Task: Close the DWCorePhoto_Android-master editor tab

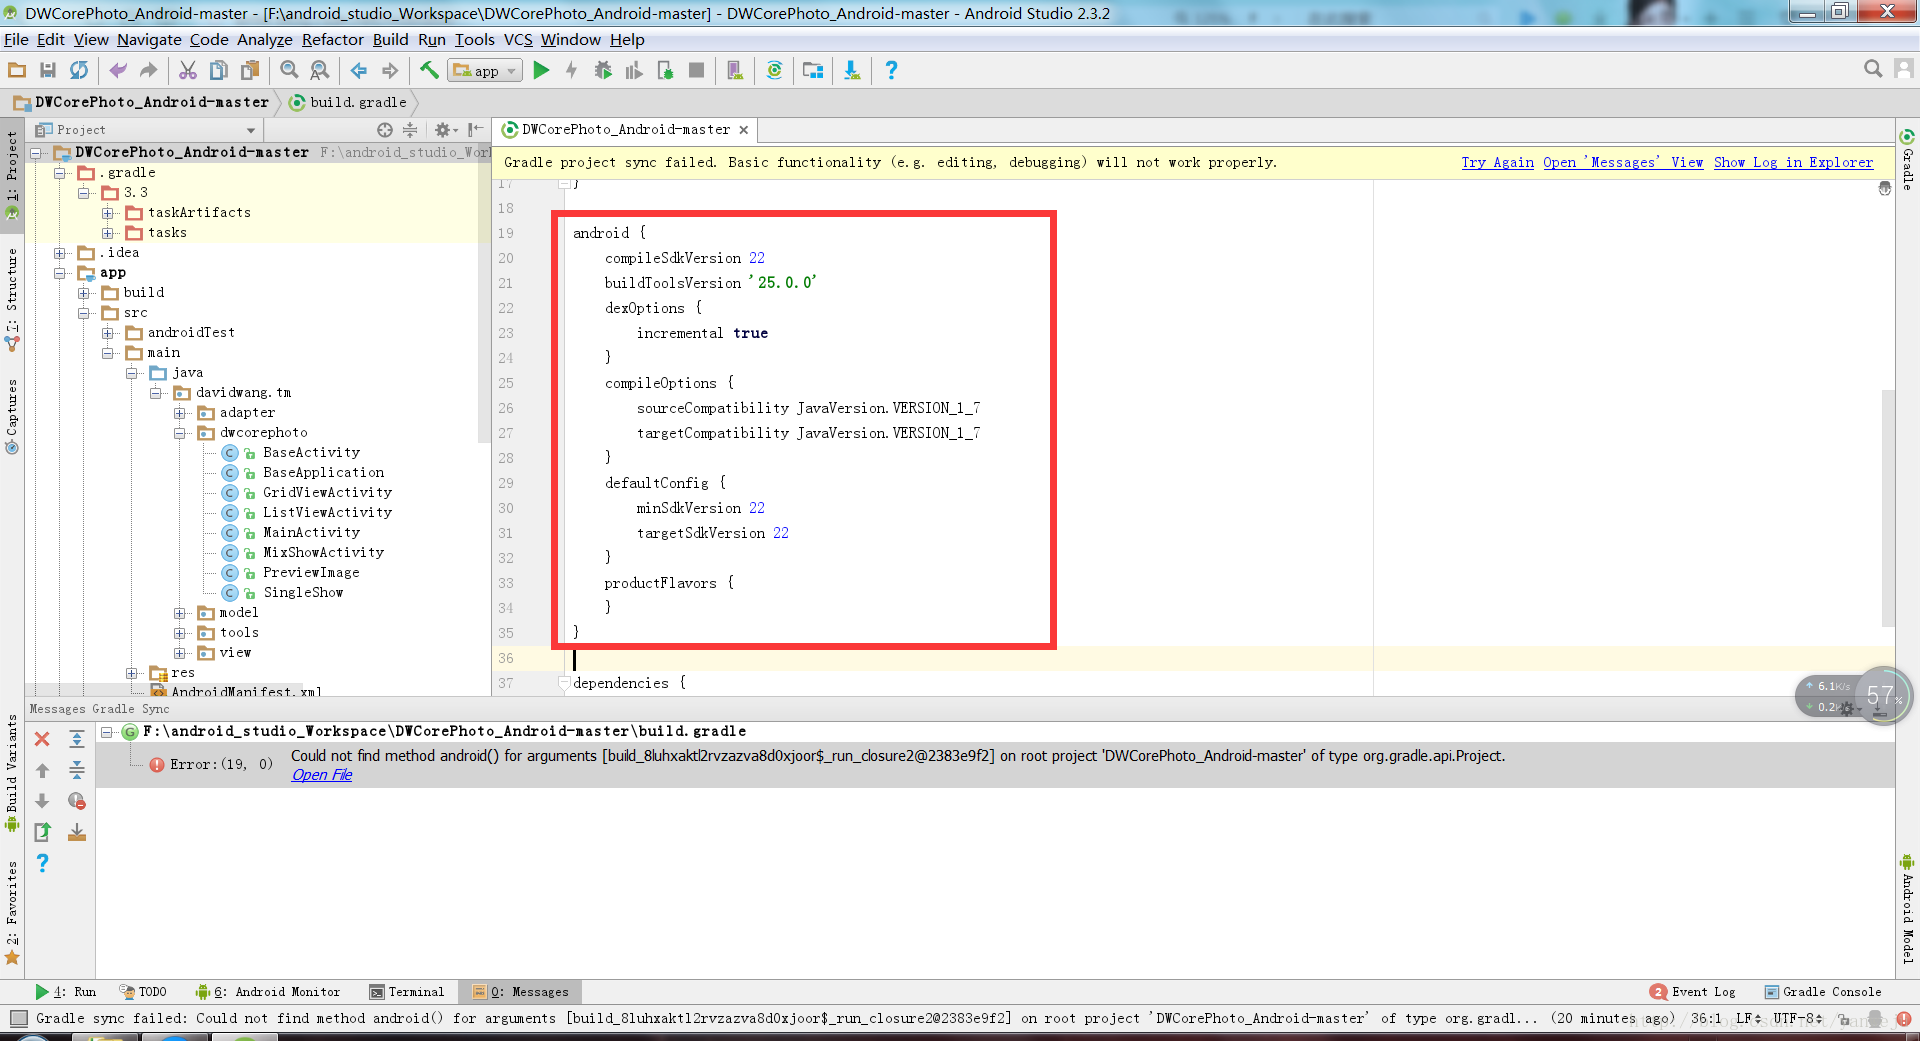Action: 743,130
